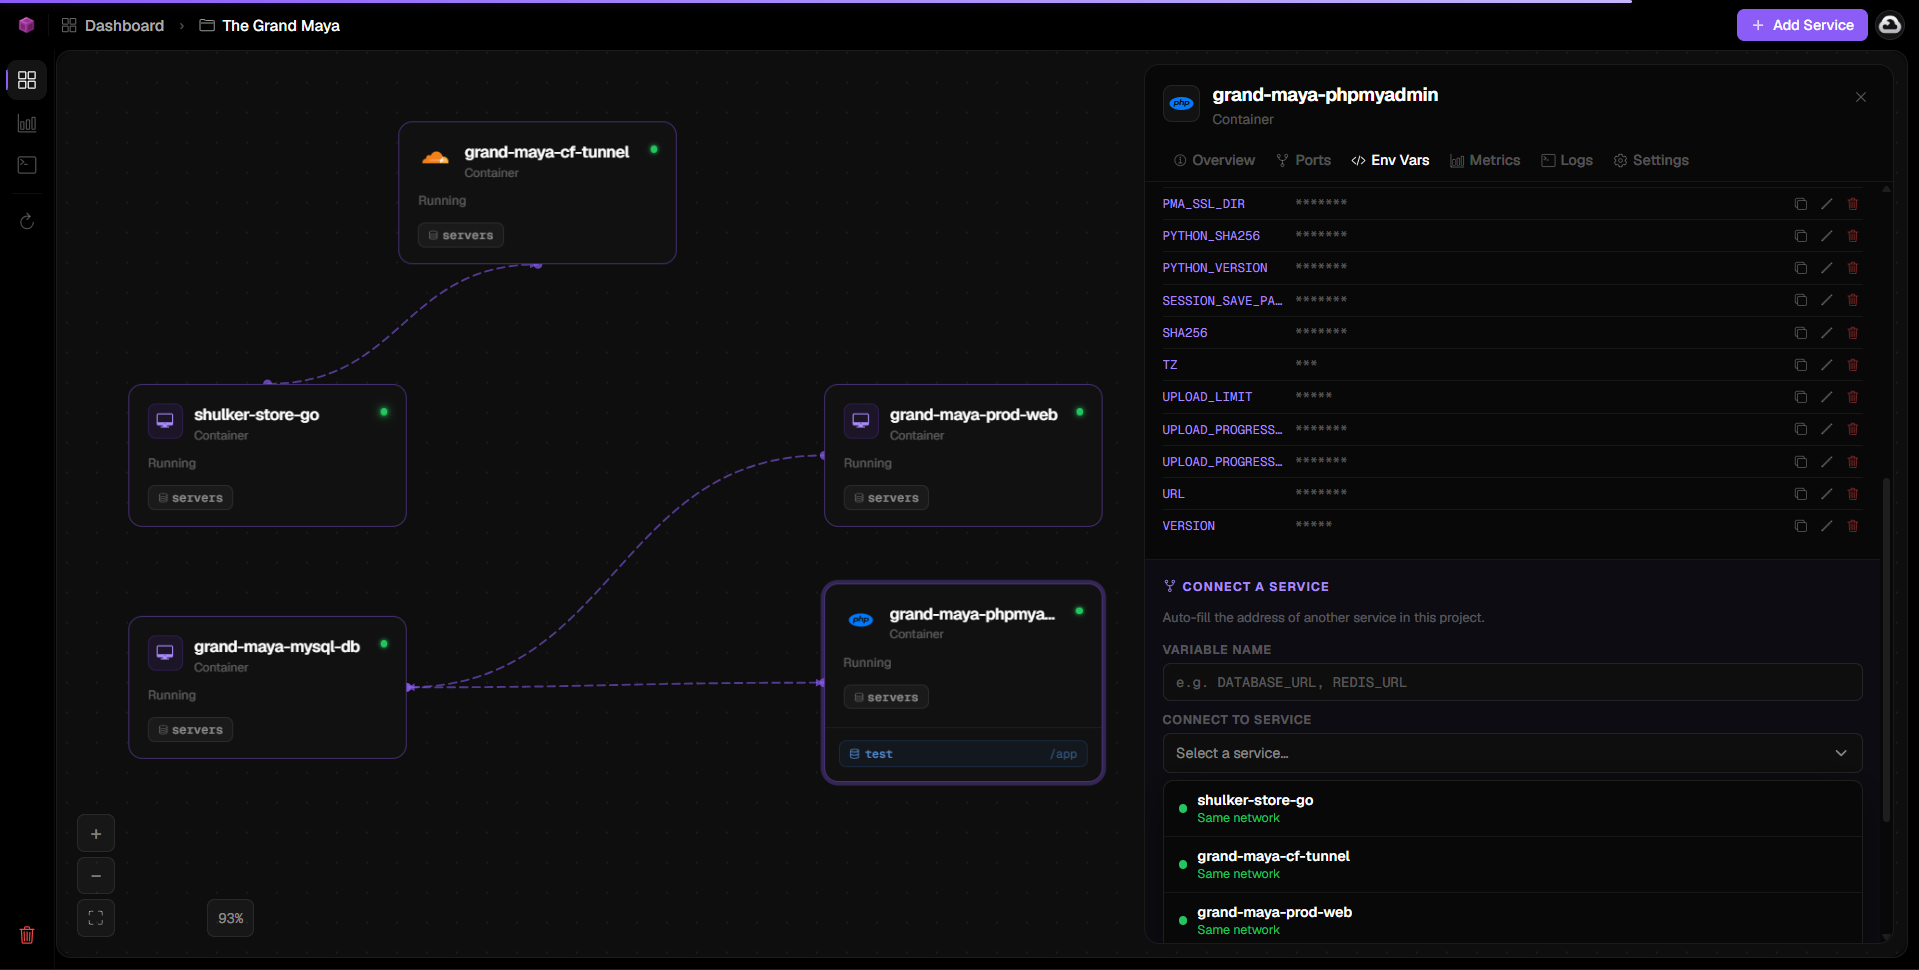The height and width of the screenshot is (970, 1919).
Task: Click the Variable Name input field
Action: point(1512,682)
